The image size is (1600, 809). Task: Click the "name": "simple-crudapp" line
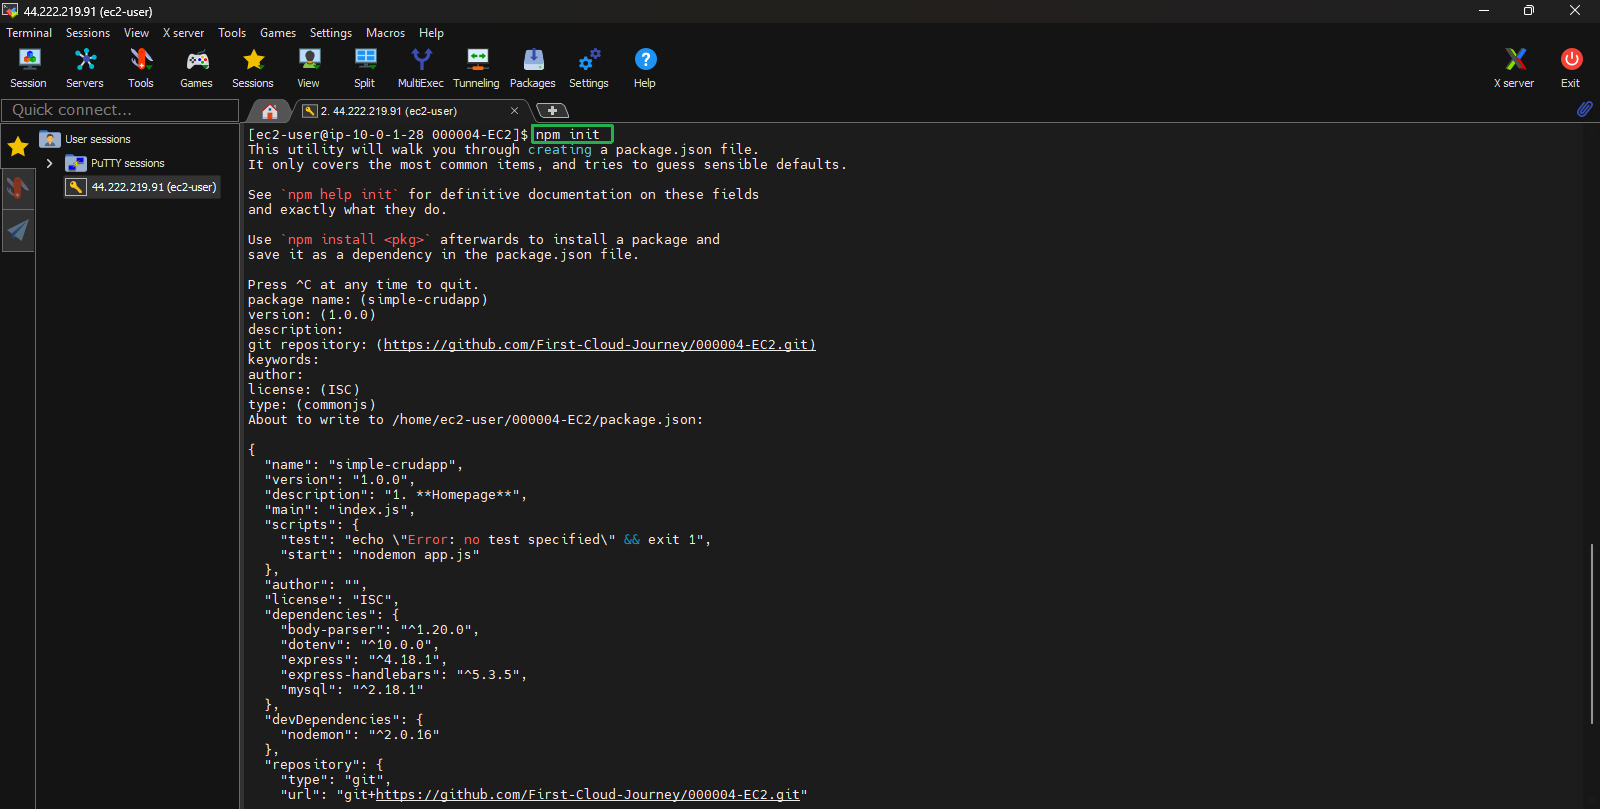click(x=364, y=465)
